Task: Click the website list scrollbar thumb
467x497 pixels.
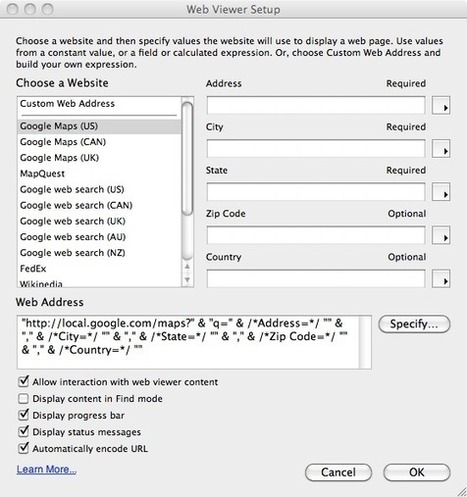Action: pyautogui.click(x=188, y=159)
